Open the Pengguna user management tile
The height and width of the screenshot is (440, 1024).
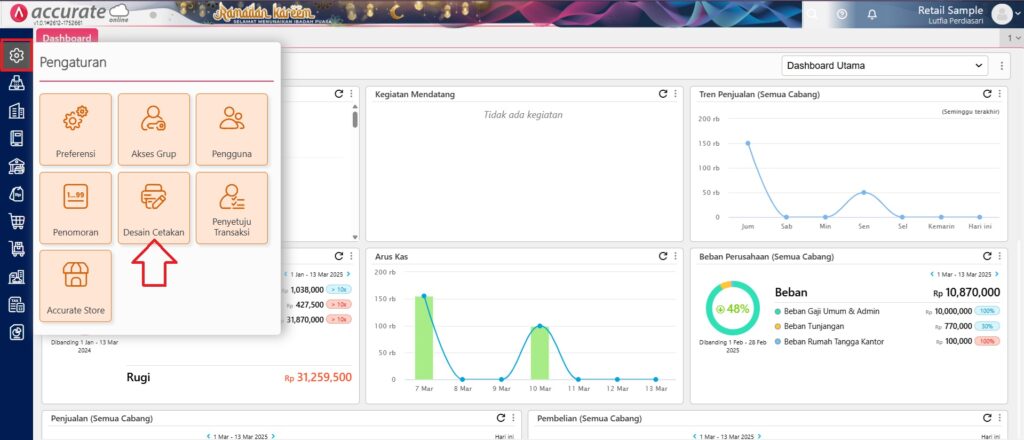(x=232, y=129)
